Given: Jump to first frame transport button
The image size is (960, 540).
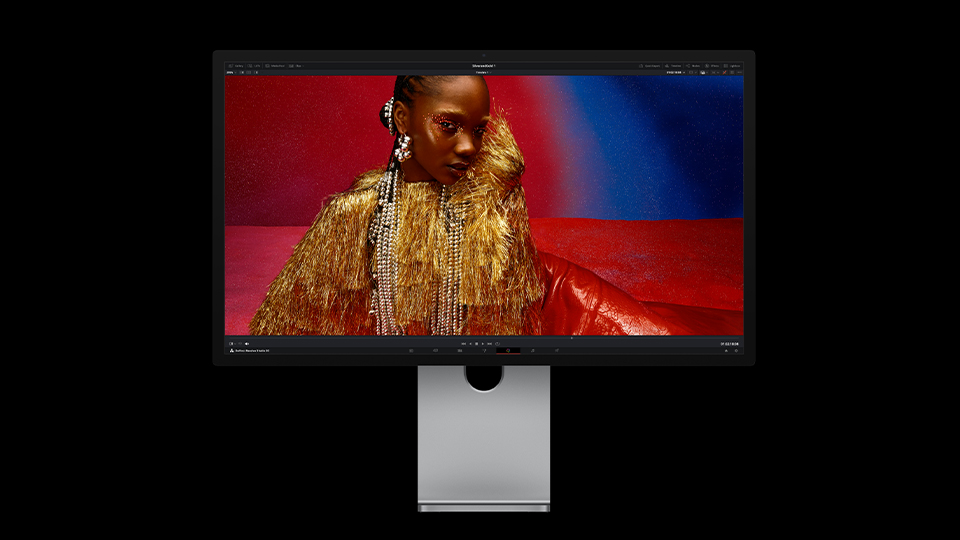Looking at the screenshot, I should pyautogui.click(x=463, y=343).
